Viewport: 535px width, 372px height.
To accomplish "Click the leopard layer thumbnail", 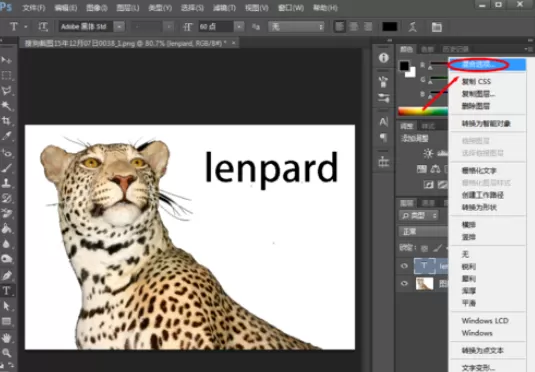I will pyautogui.click(x=425, y=283).
